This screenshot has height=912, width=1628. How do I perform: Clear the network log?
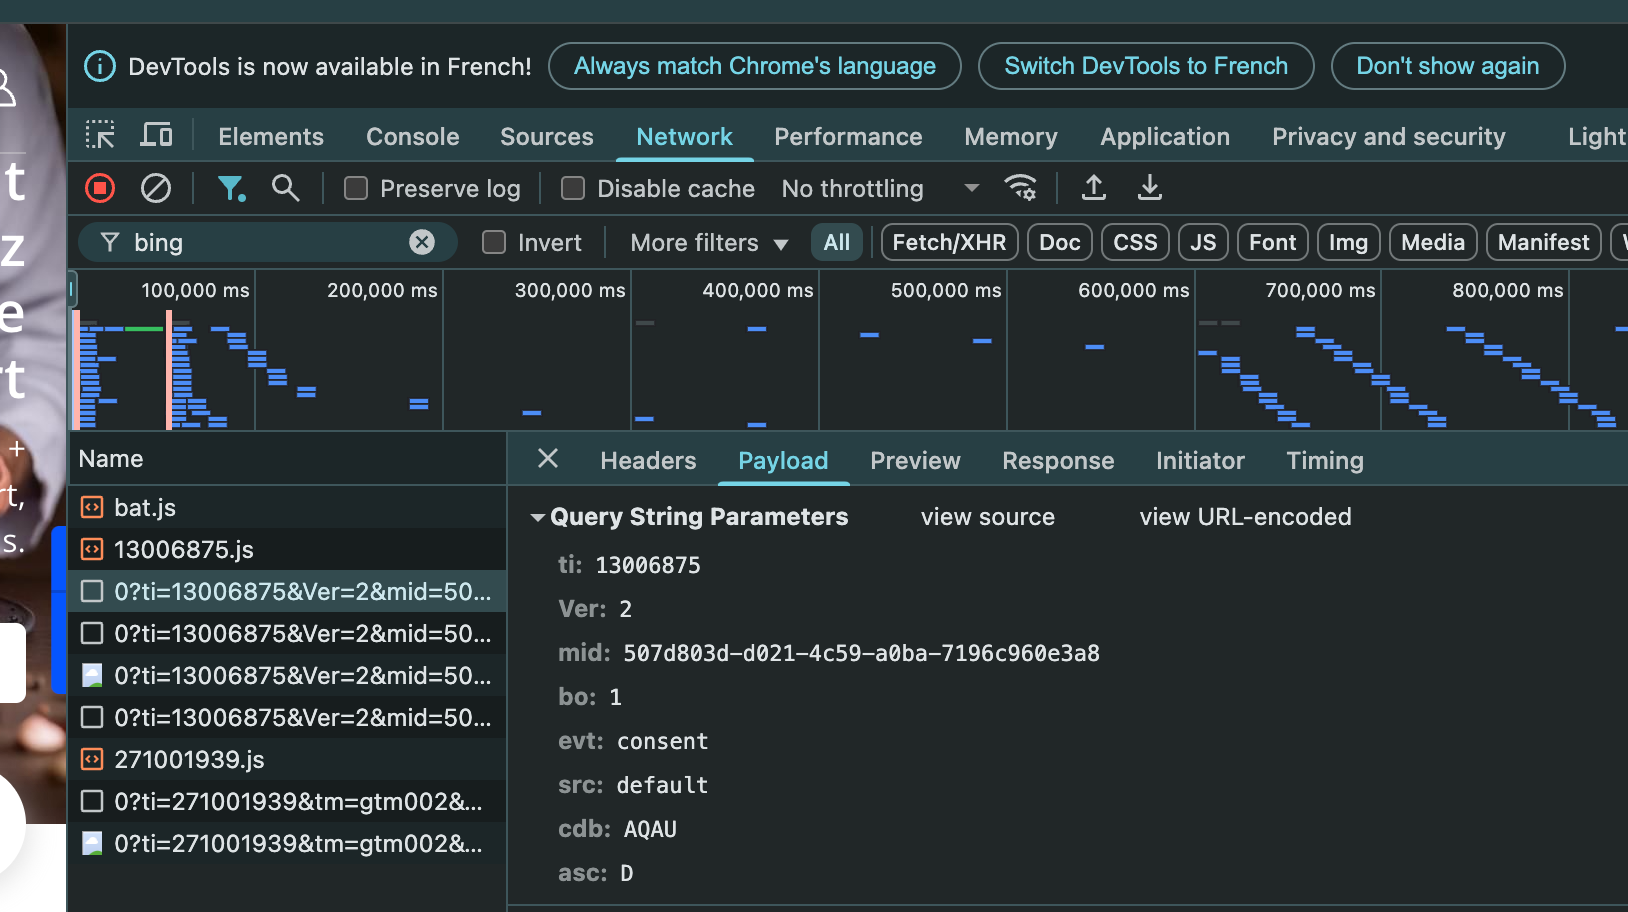156,188
